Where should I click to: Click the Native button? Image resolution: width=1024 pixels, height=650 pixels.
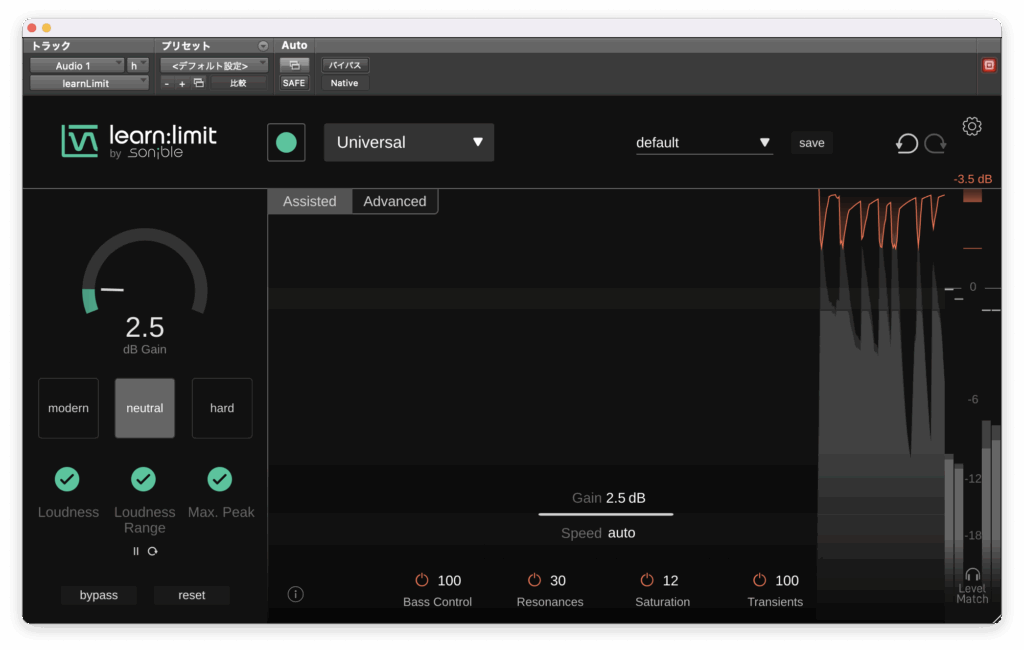click(x=345, y=83)
